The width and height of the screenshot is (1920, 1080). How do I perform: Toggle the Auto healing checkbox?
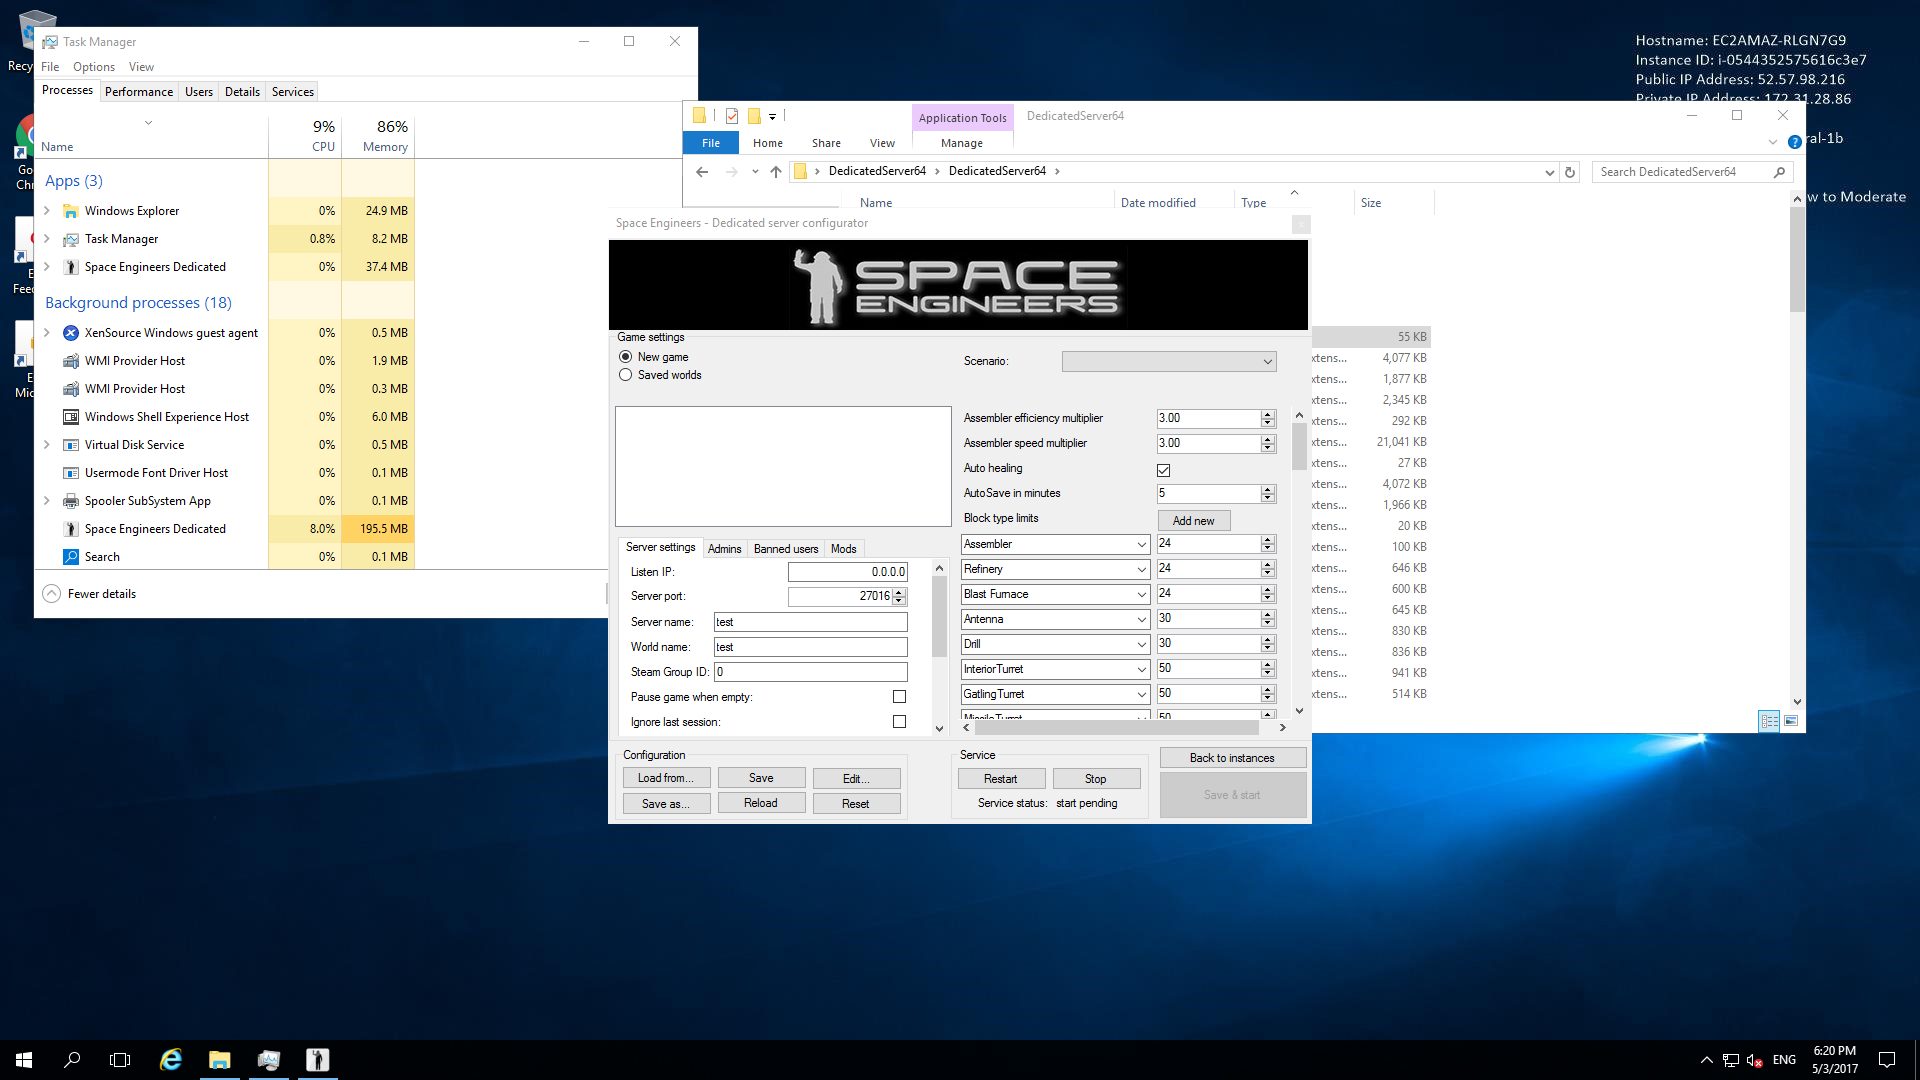1164,470
